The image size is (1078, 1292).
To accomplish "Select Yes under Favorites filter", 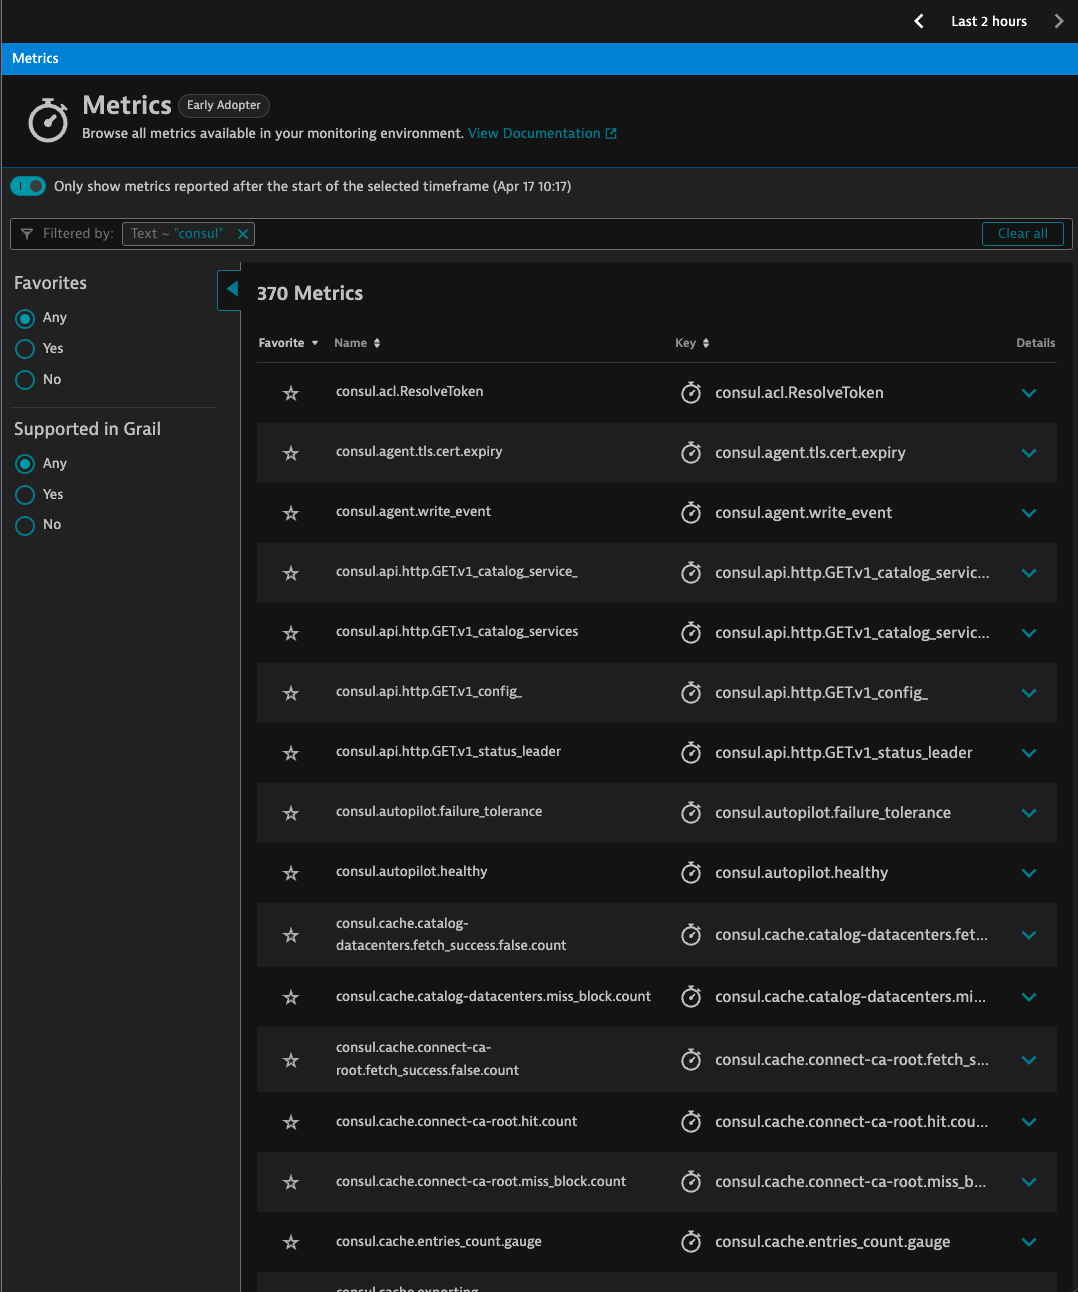I will (26, 349).
